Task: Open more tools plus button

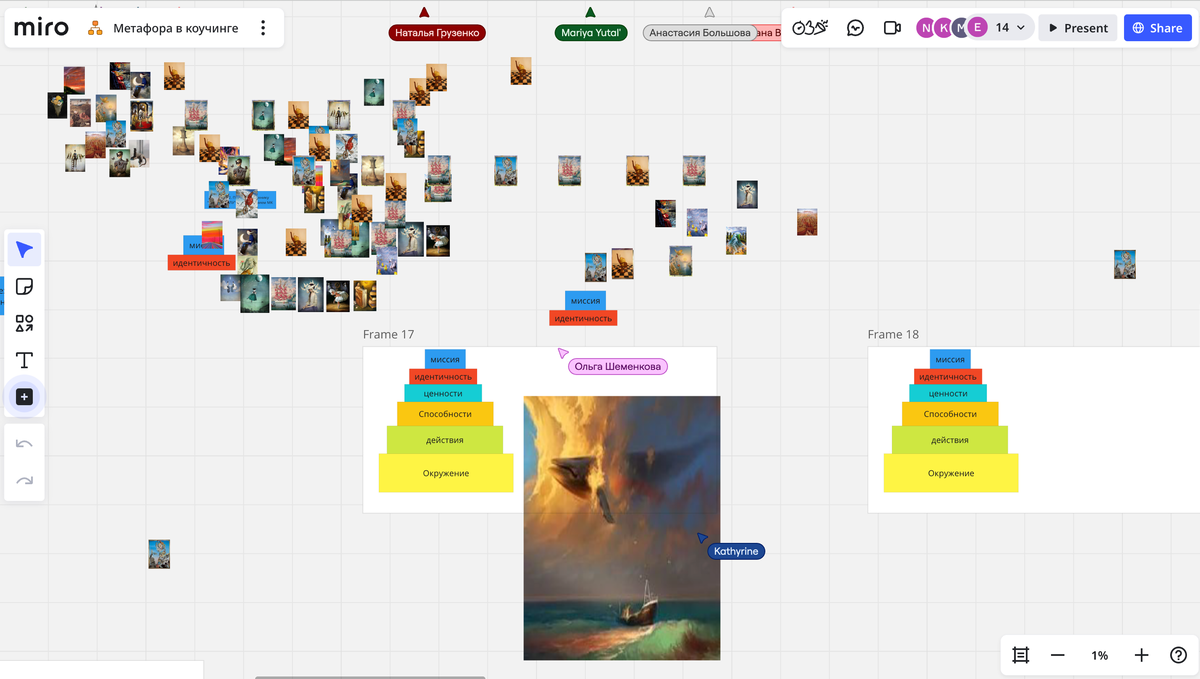Action: pyautogui.click(x=25, y=397)
